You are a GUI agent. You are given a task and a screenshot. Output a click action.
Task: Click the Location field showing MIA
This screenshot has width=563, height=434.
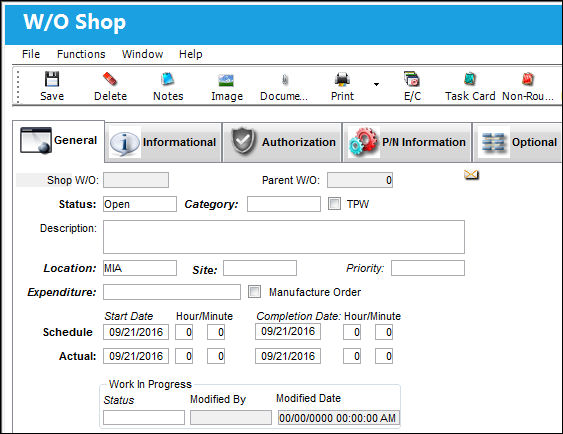tap(140, 268)
